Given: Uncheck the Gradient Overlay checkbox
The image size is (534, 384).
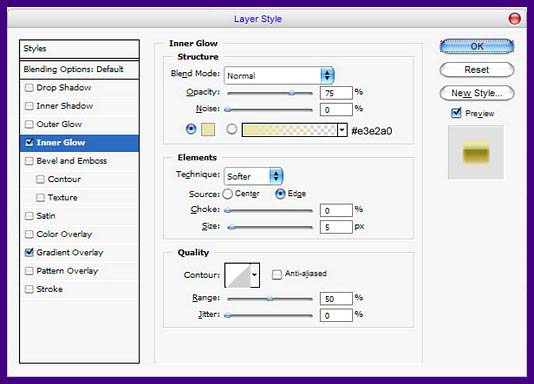Looking at the screenshot, I should (29, 252).
